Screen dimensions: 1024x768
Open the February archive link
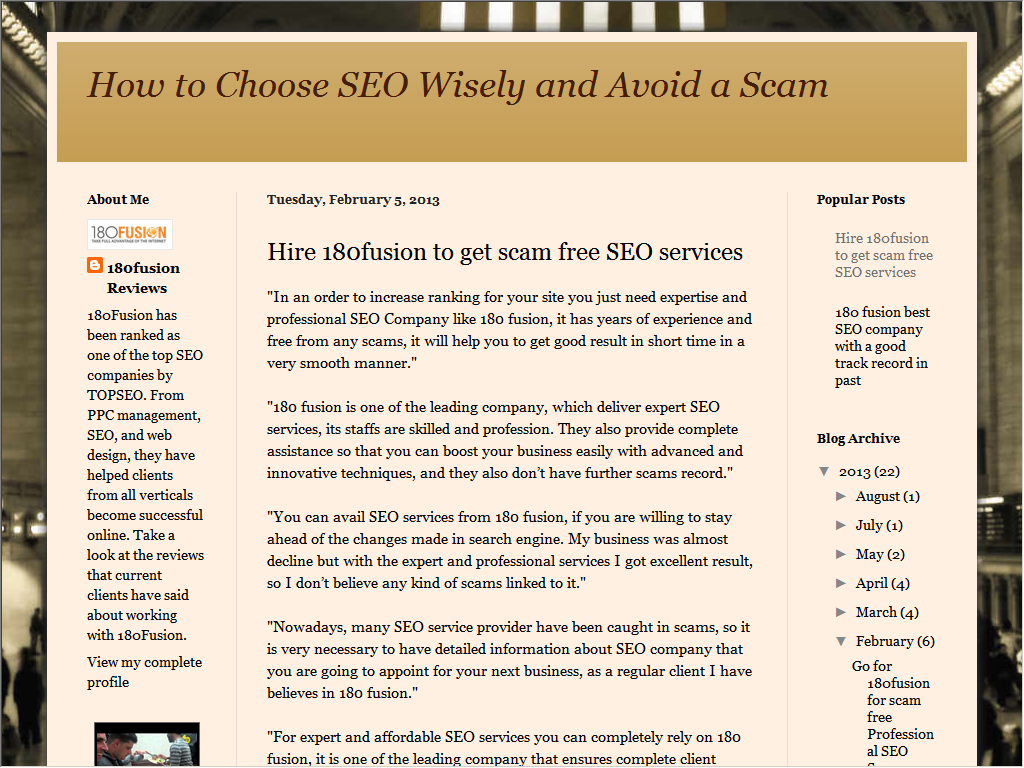pos(885,641)
